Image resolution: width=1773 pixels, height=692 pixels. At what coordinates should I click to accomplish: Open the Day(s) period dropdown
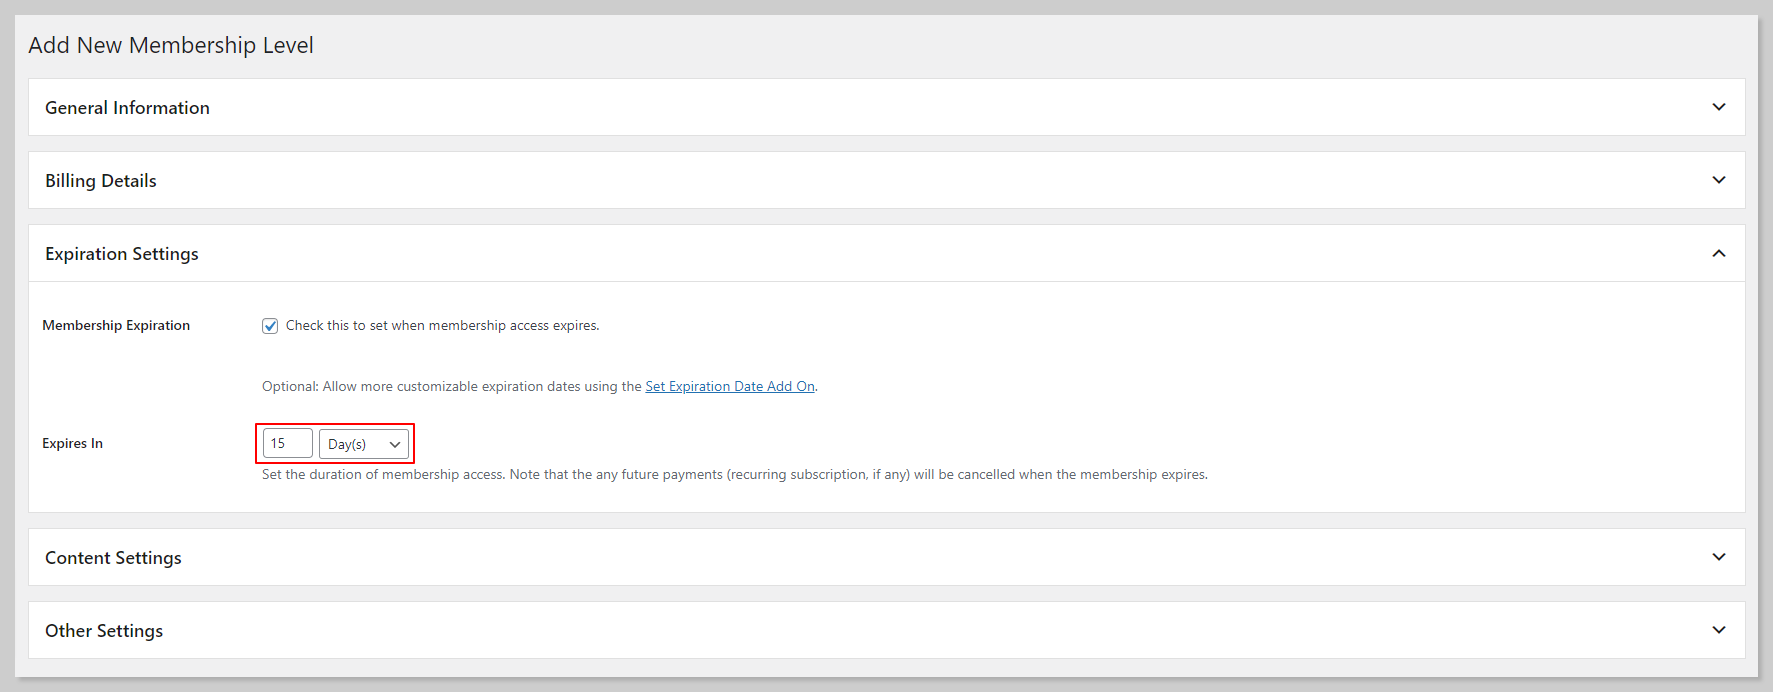(363, 444)
